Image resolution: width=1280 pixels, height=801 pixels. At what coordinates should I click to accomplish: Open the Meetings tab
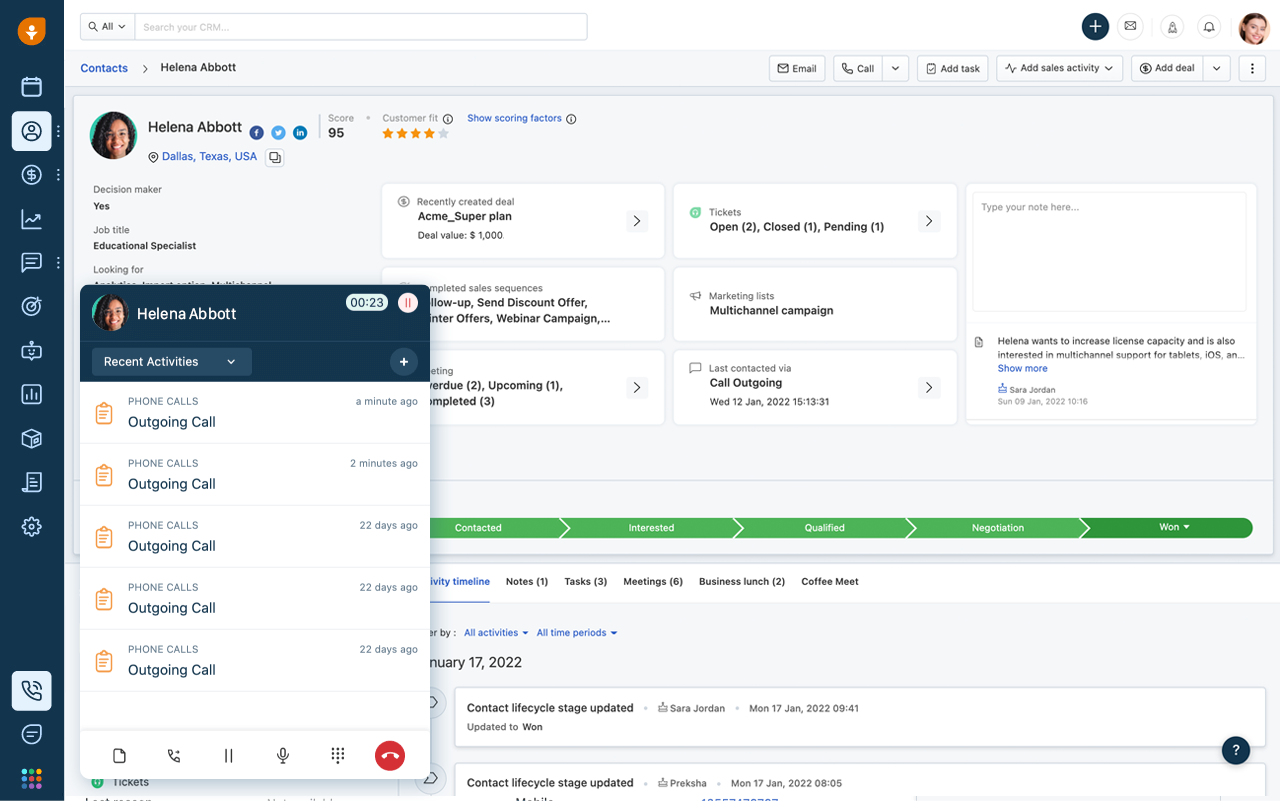653,581
